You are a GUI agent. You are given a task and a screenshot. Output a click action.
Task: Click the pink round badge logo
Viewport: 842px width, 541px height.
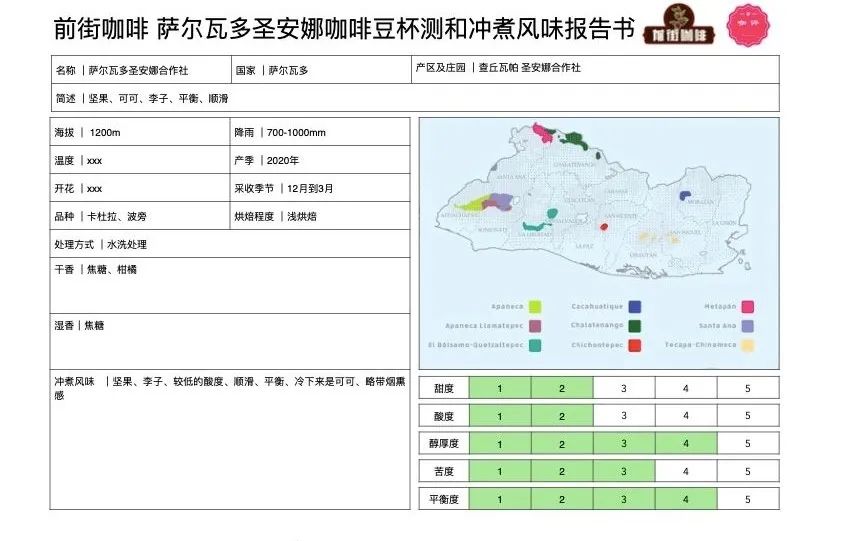752,26
